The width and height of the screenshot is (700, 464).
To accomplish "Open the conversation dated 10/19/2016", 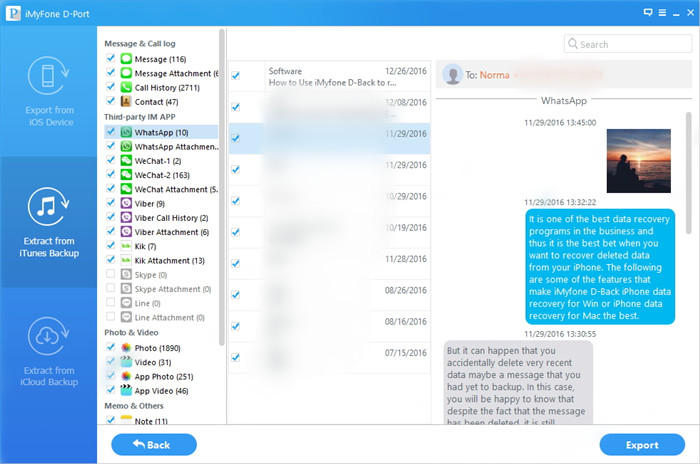I will [x=329, y=233].
